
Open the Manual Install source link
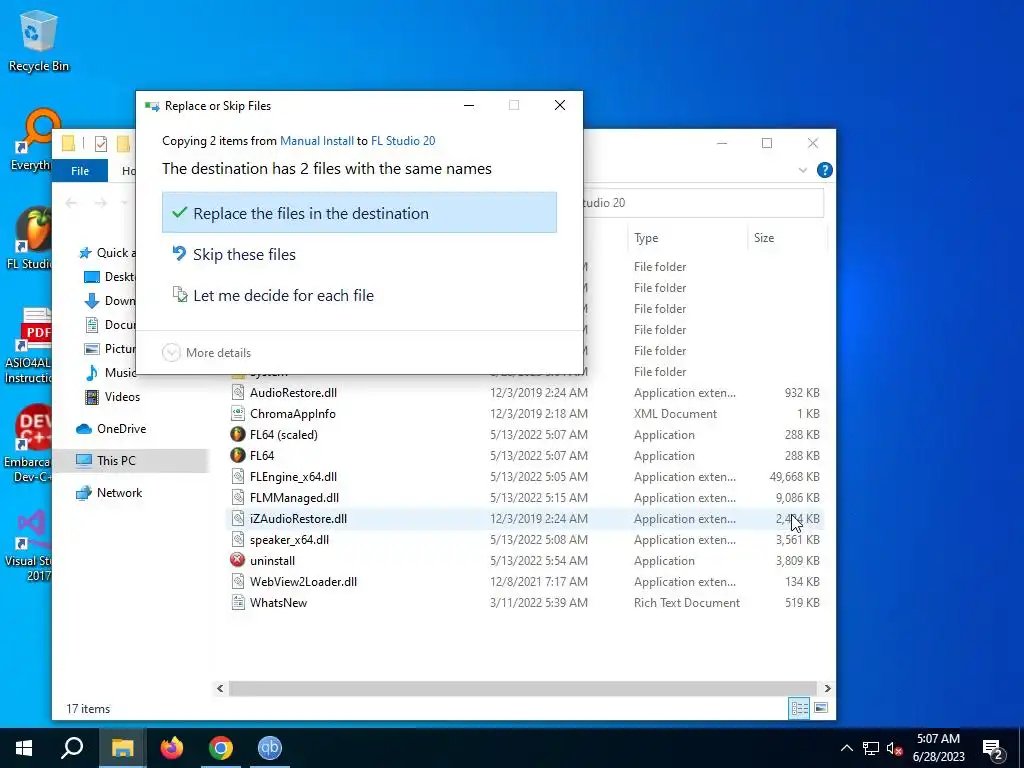coord(317,140)
